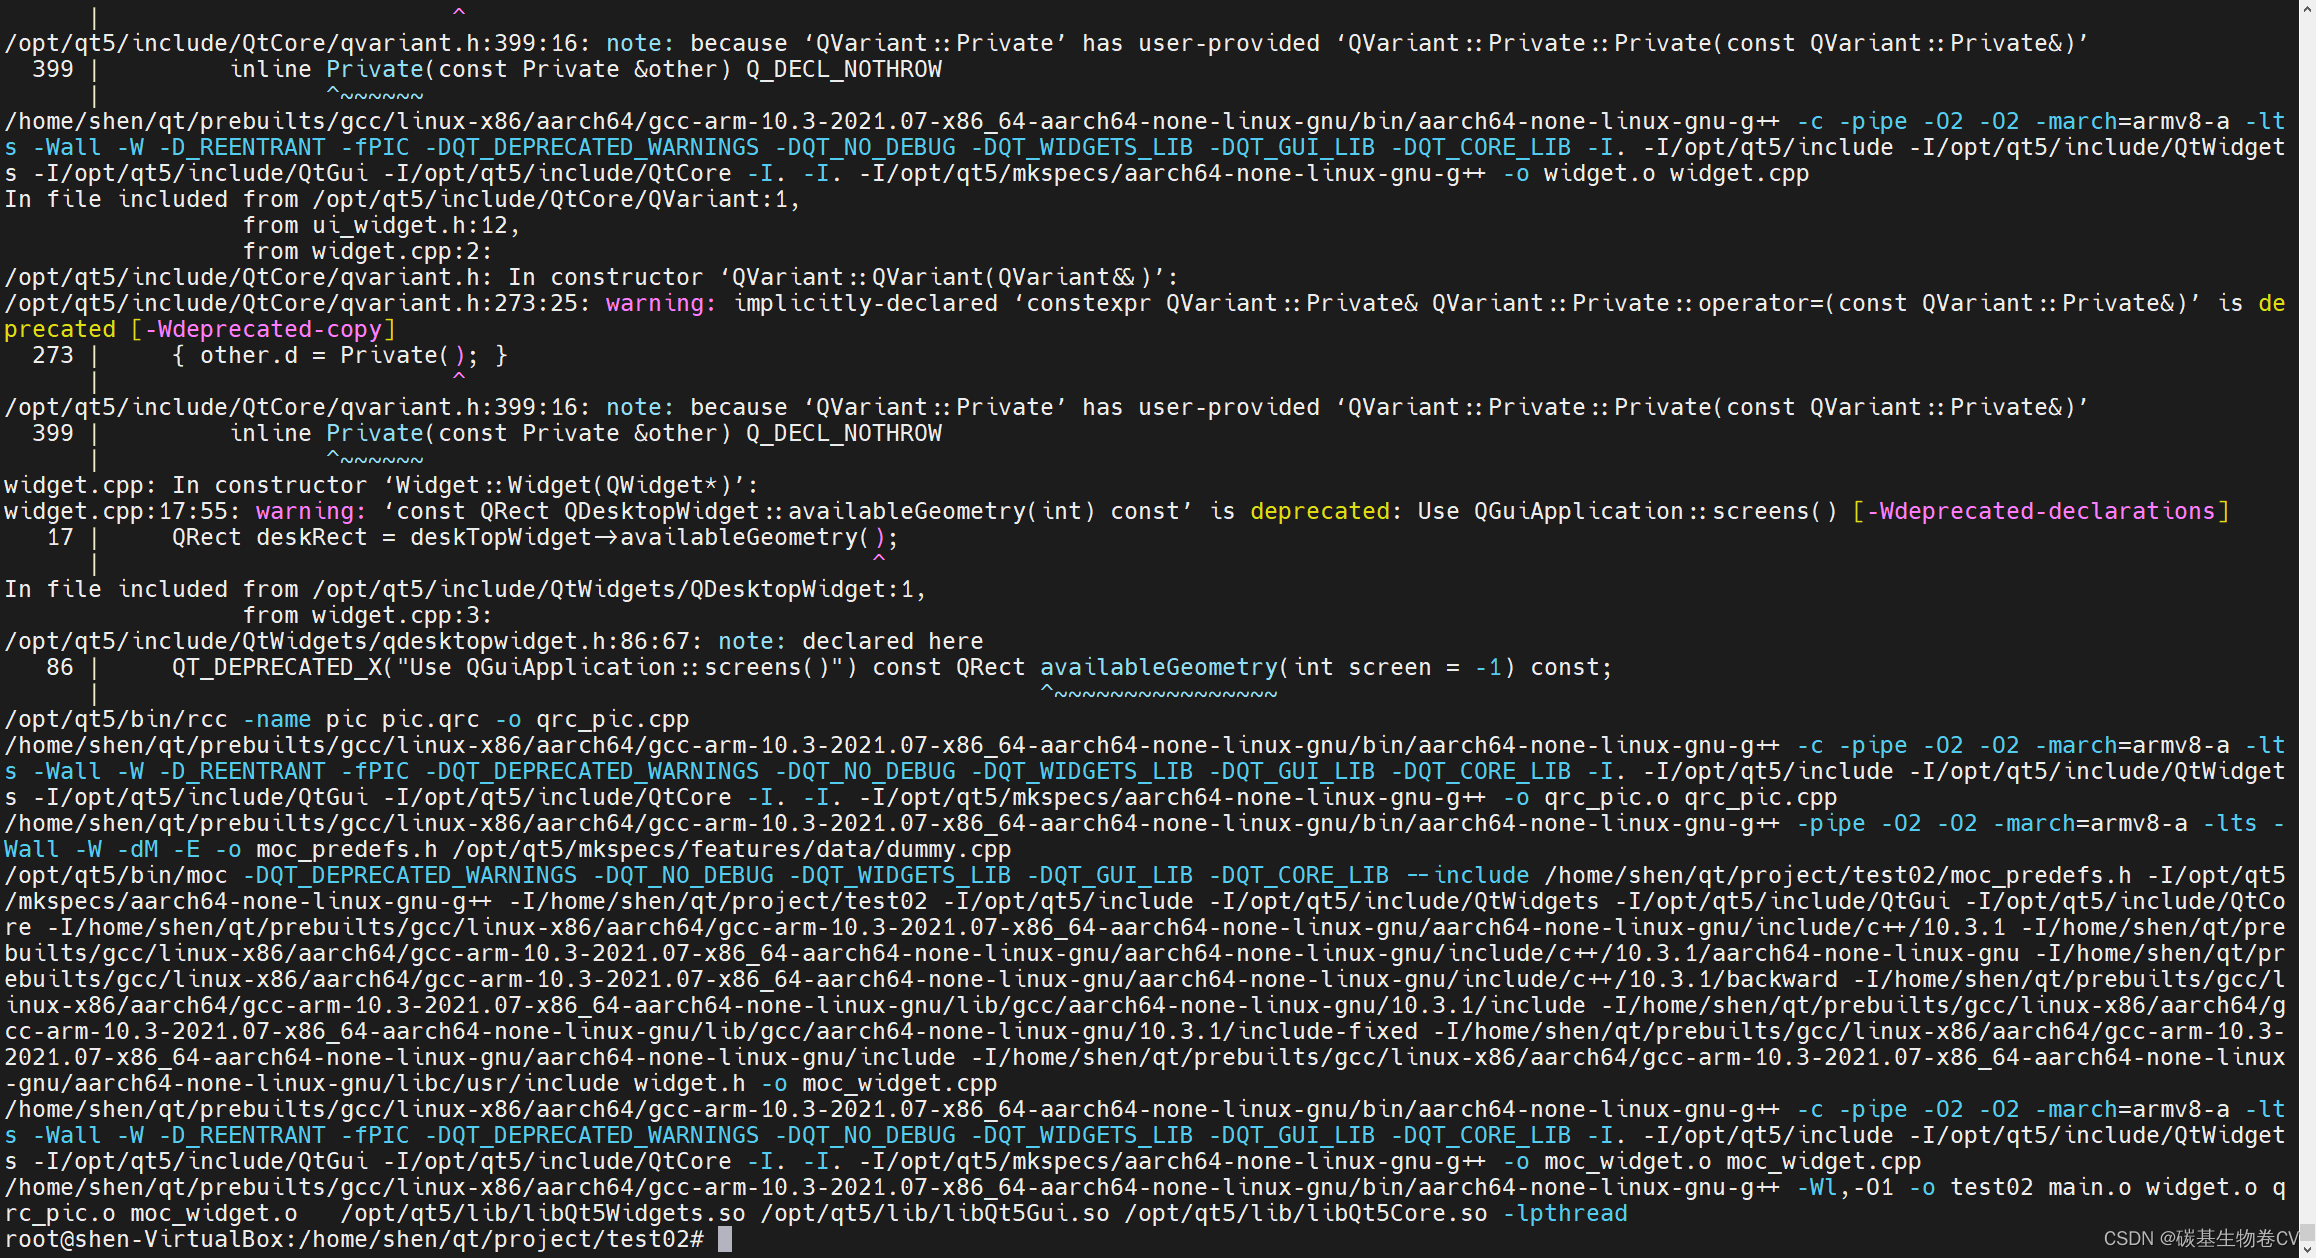Image resolution: width=2316 pixels, height=1258 pixels.
Task: Click "-o moc_widget.o moc_widget.cpp" text
Action: 1712,1161
